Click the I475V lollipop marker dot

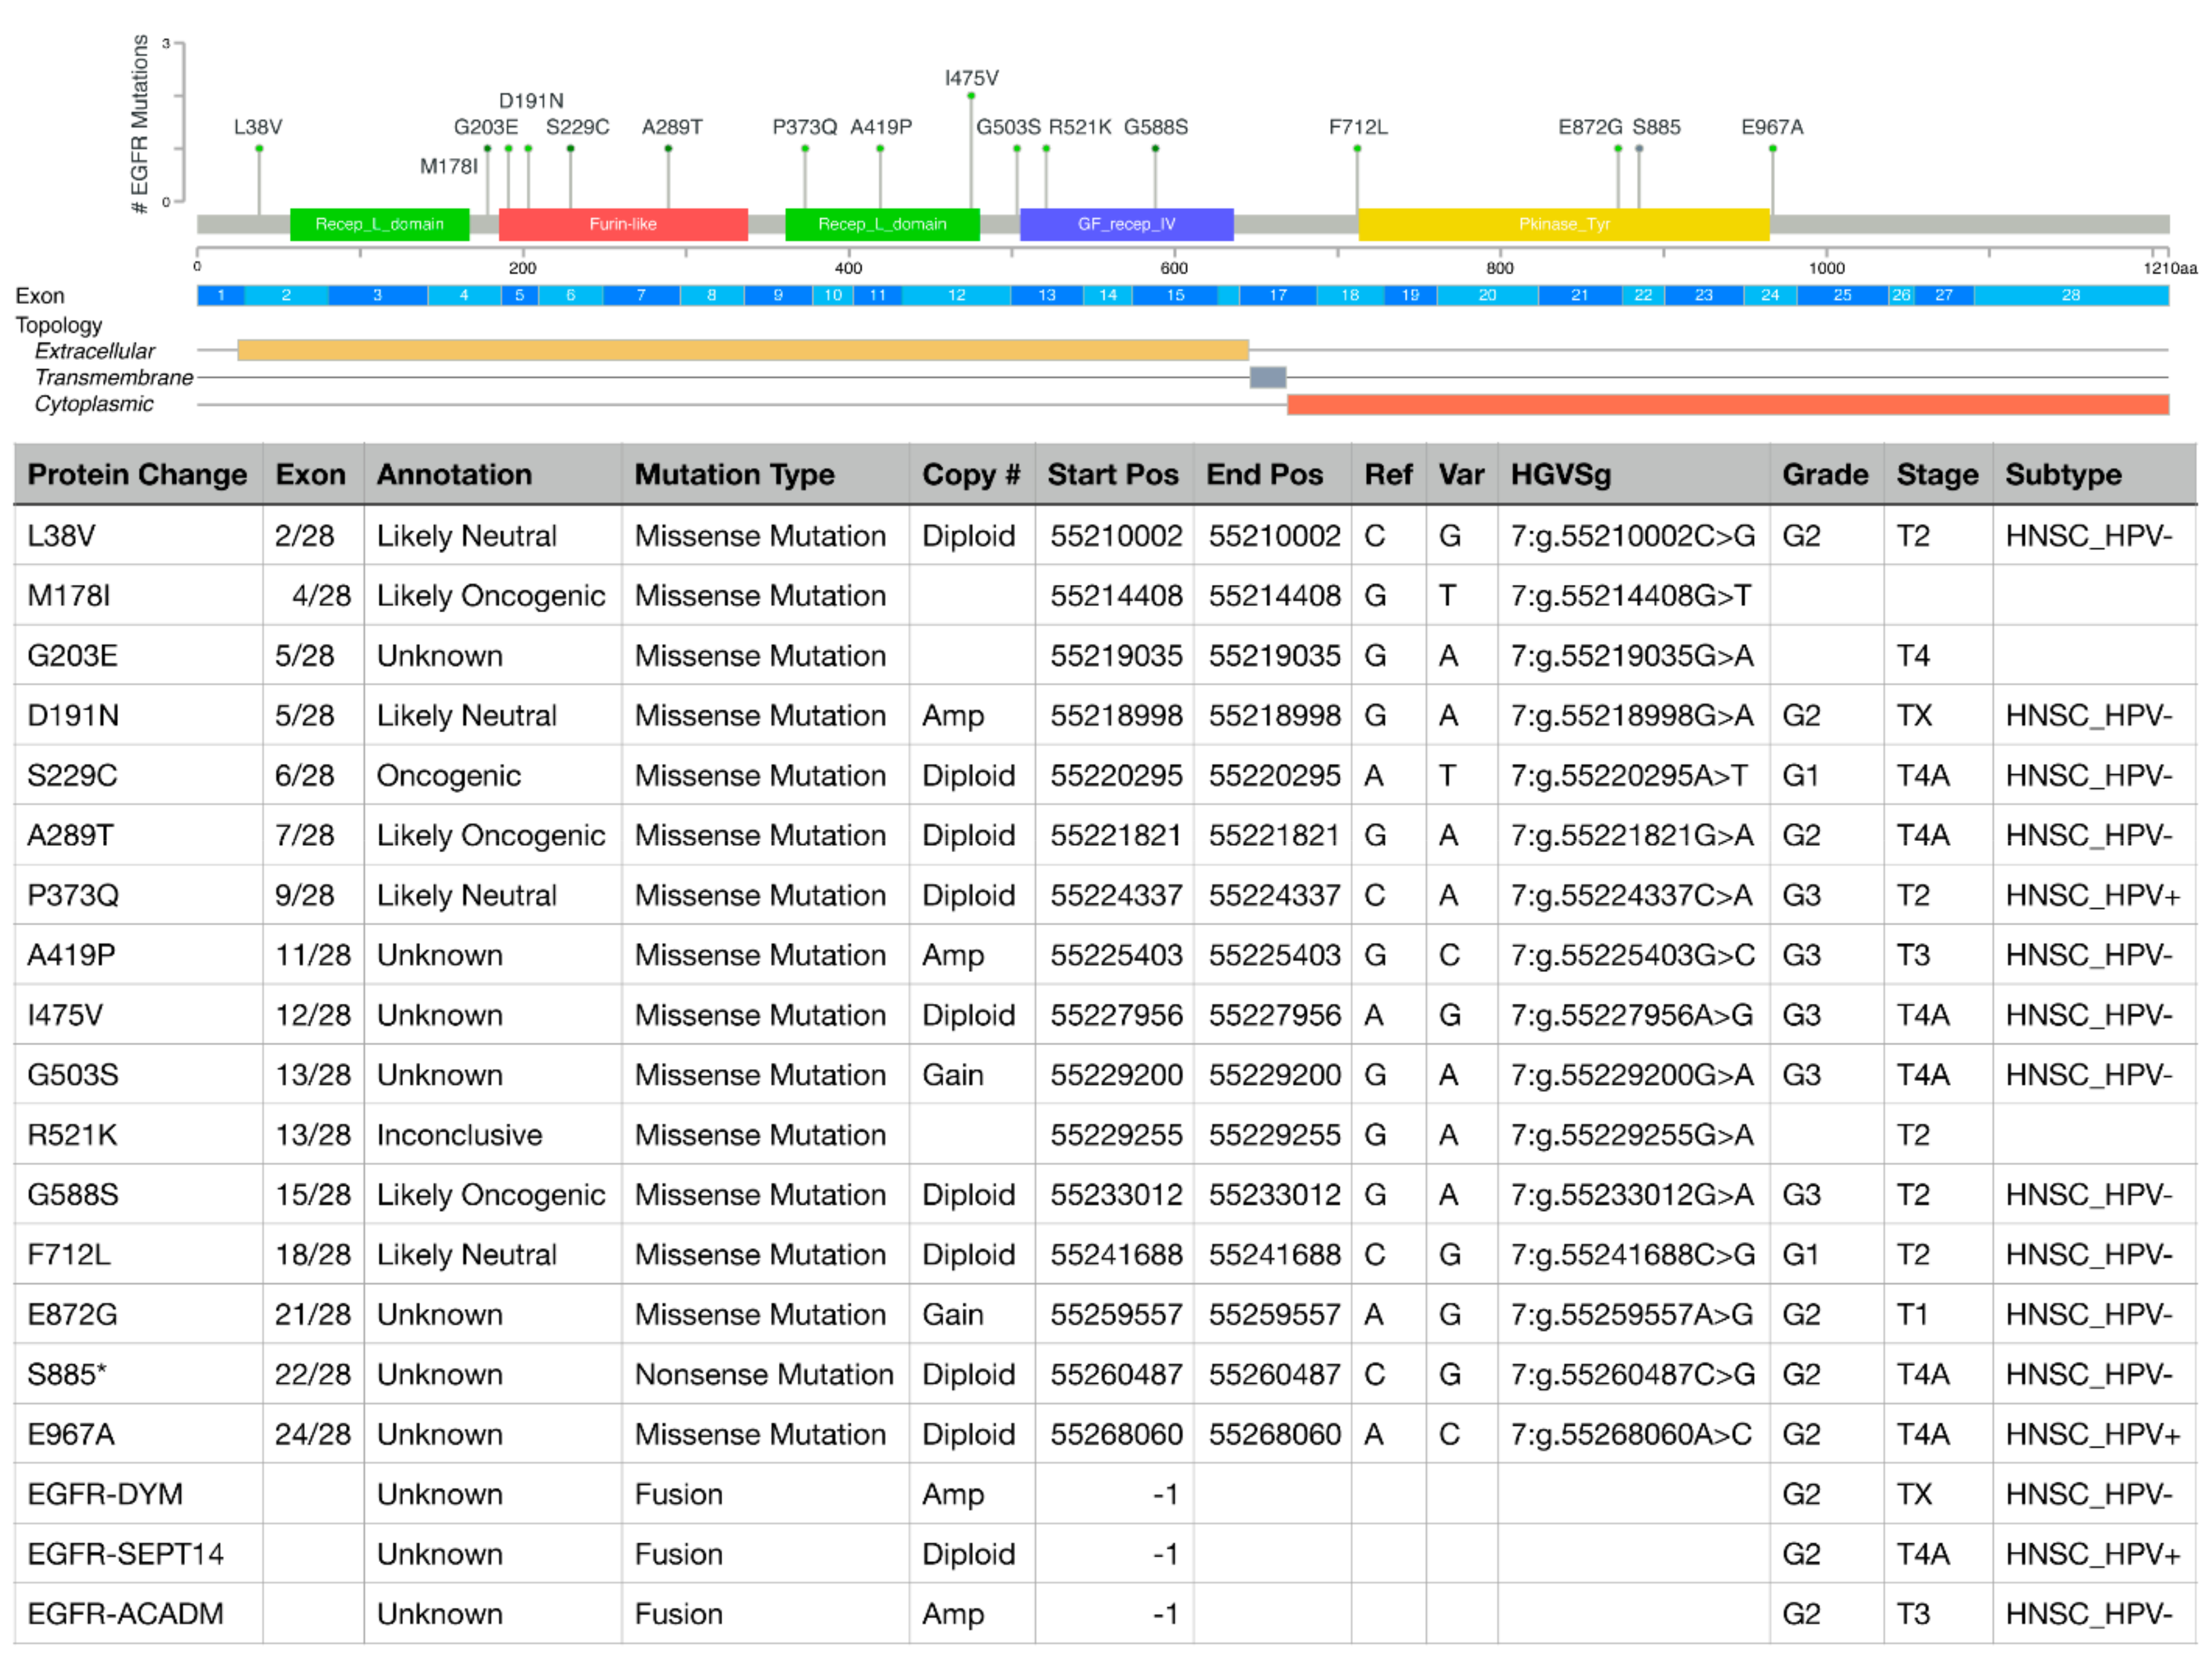tap(971, 96)
